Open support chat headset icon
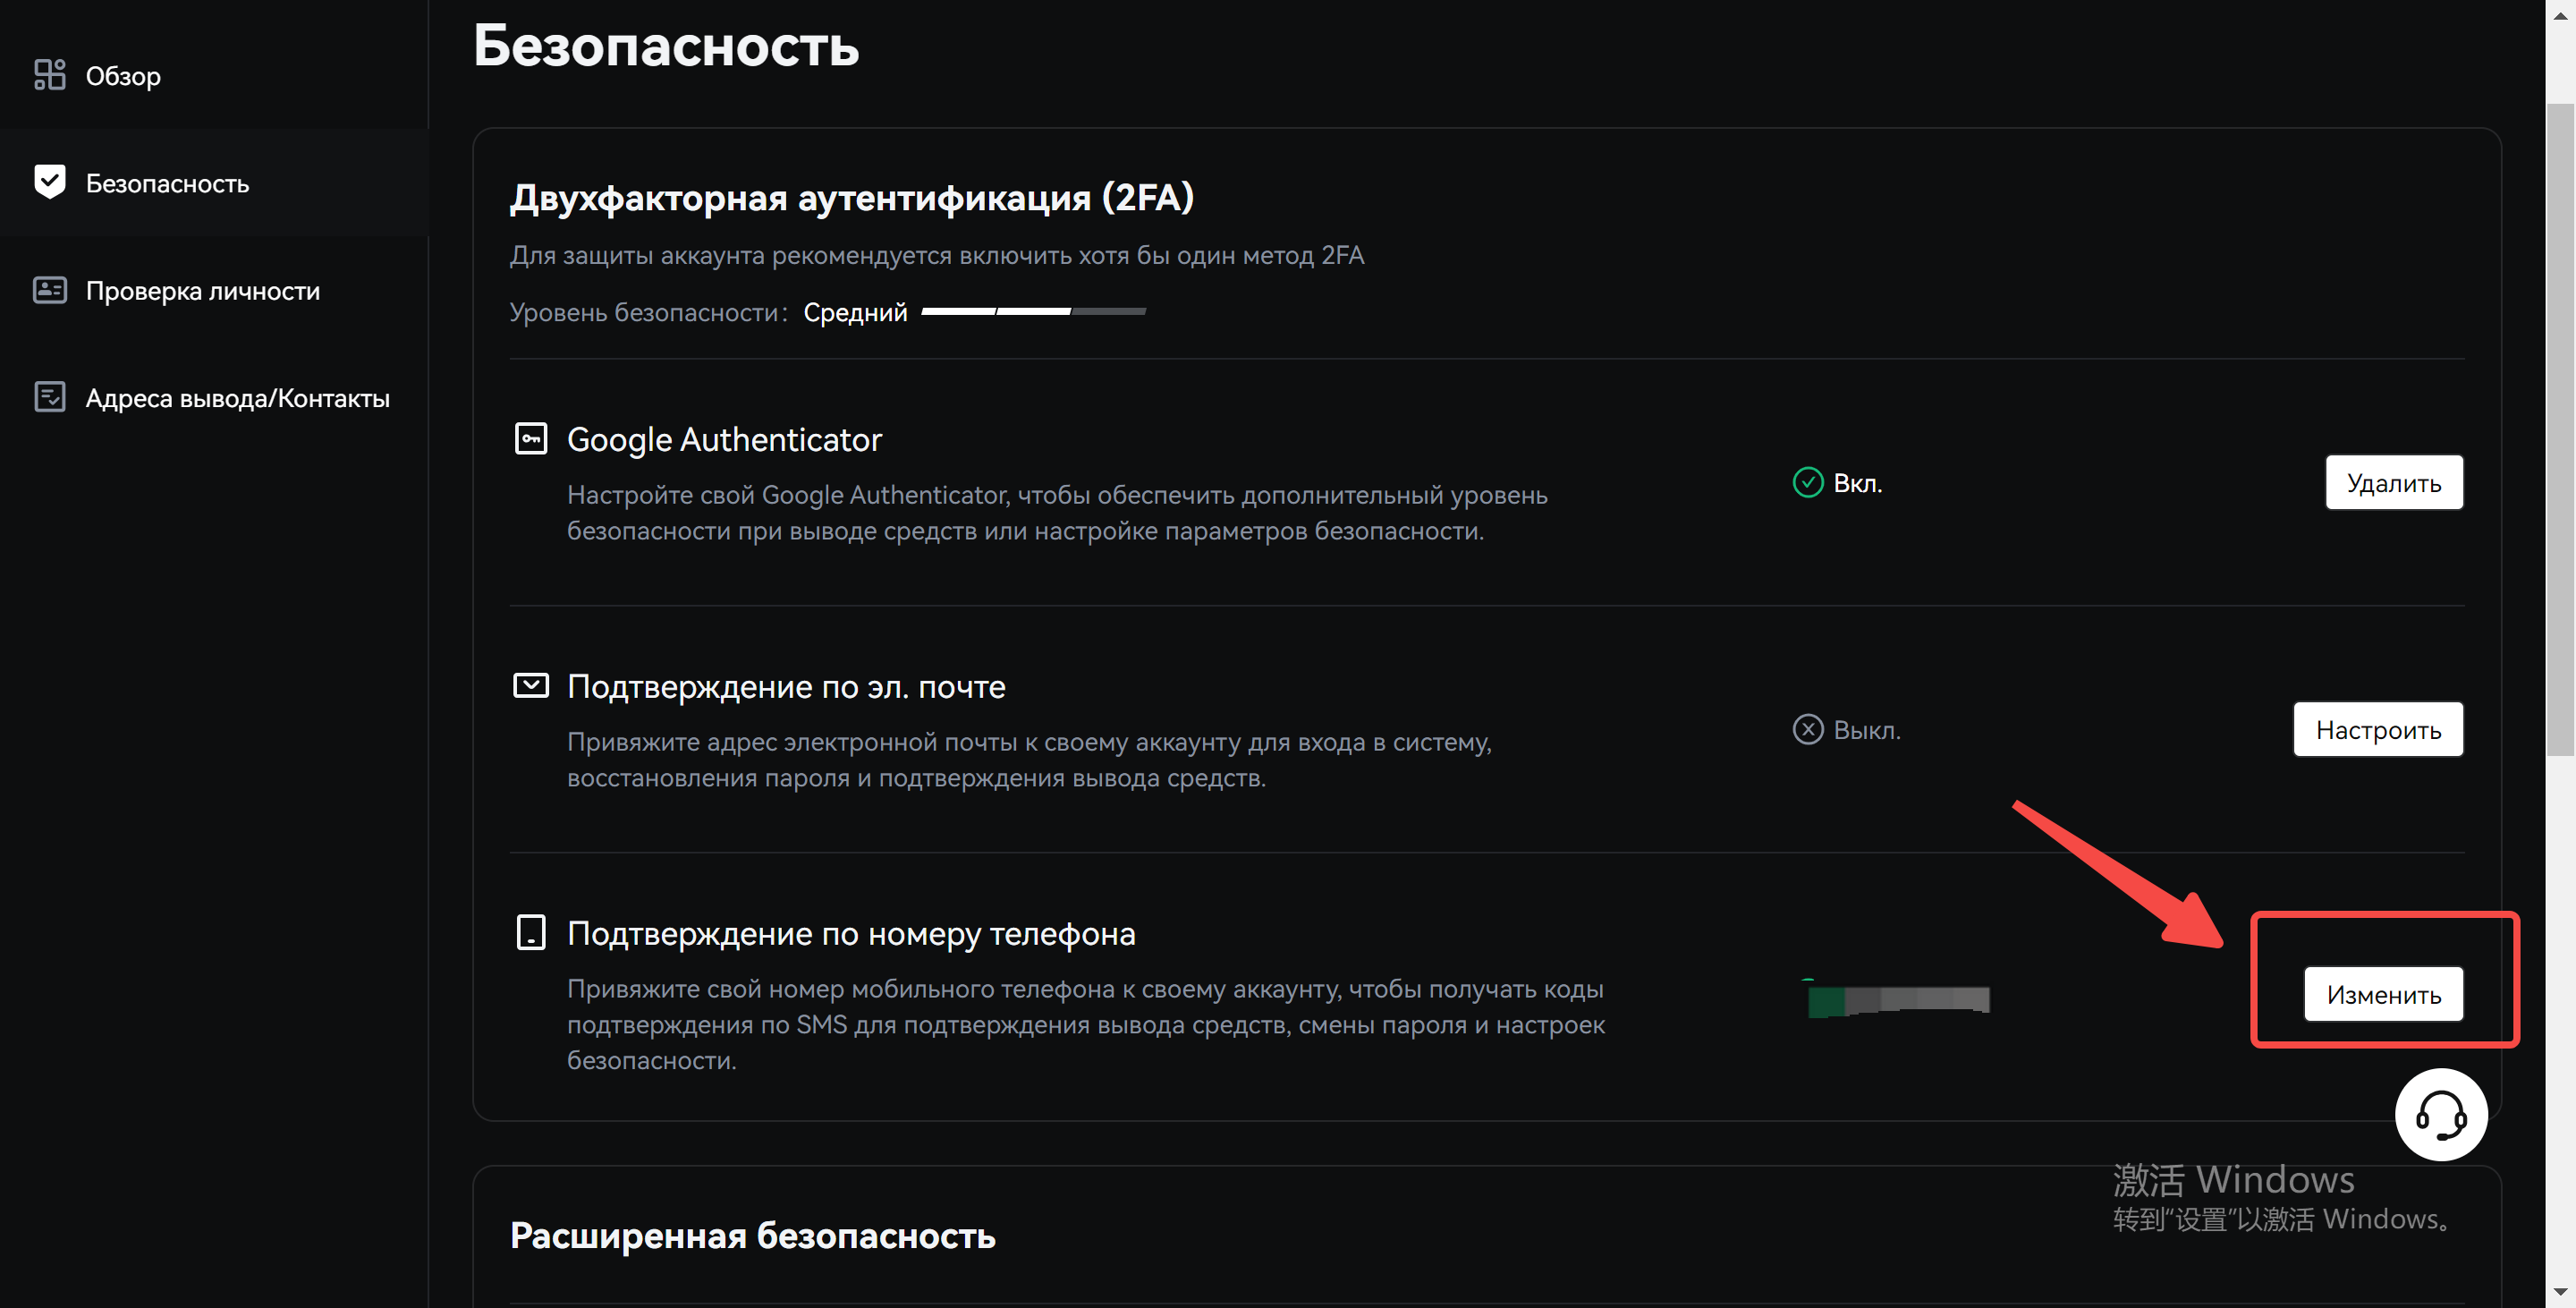2576x1308 pixels. coord(2440,1114)
